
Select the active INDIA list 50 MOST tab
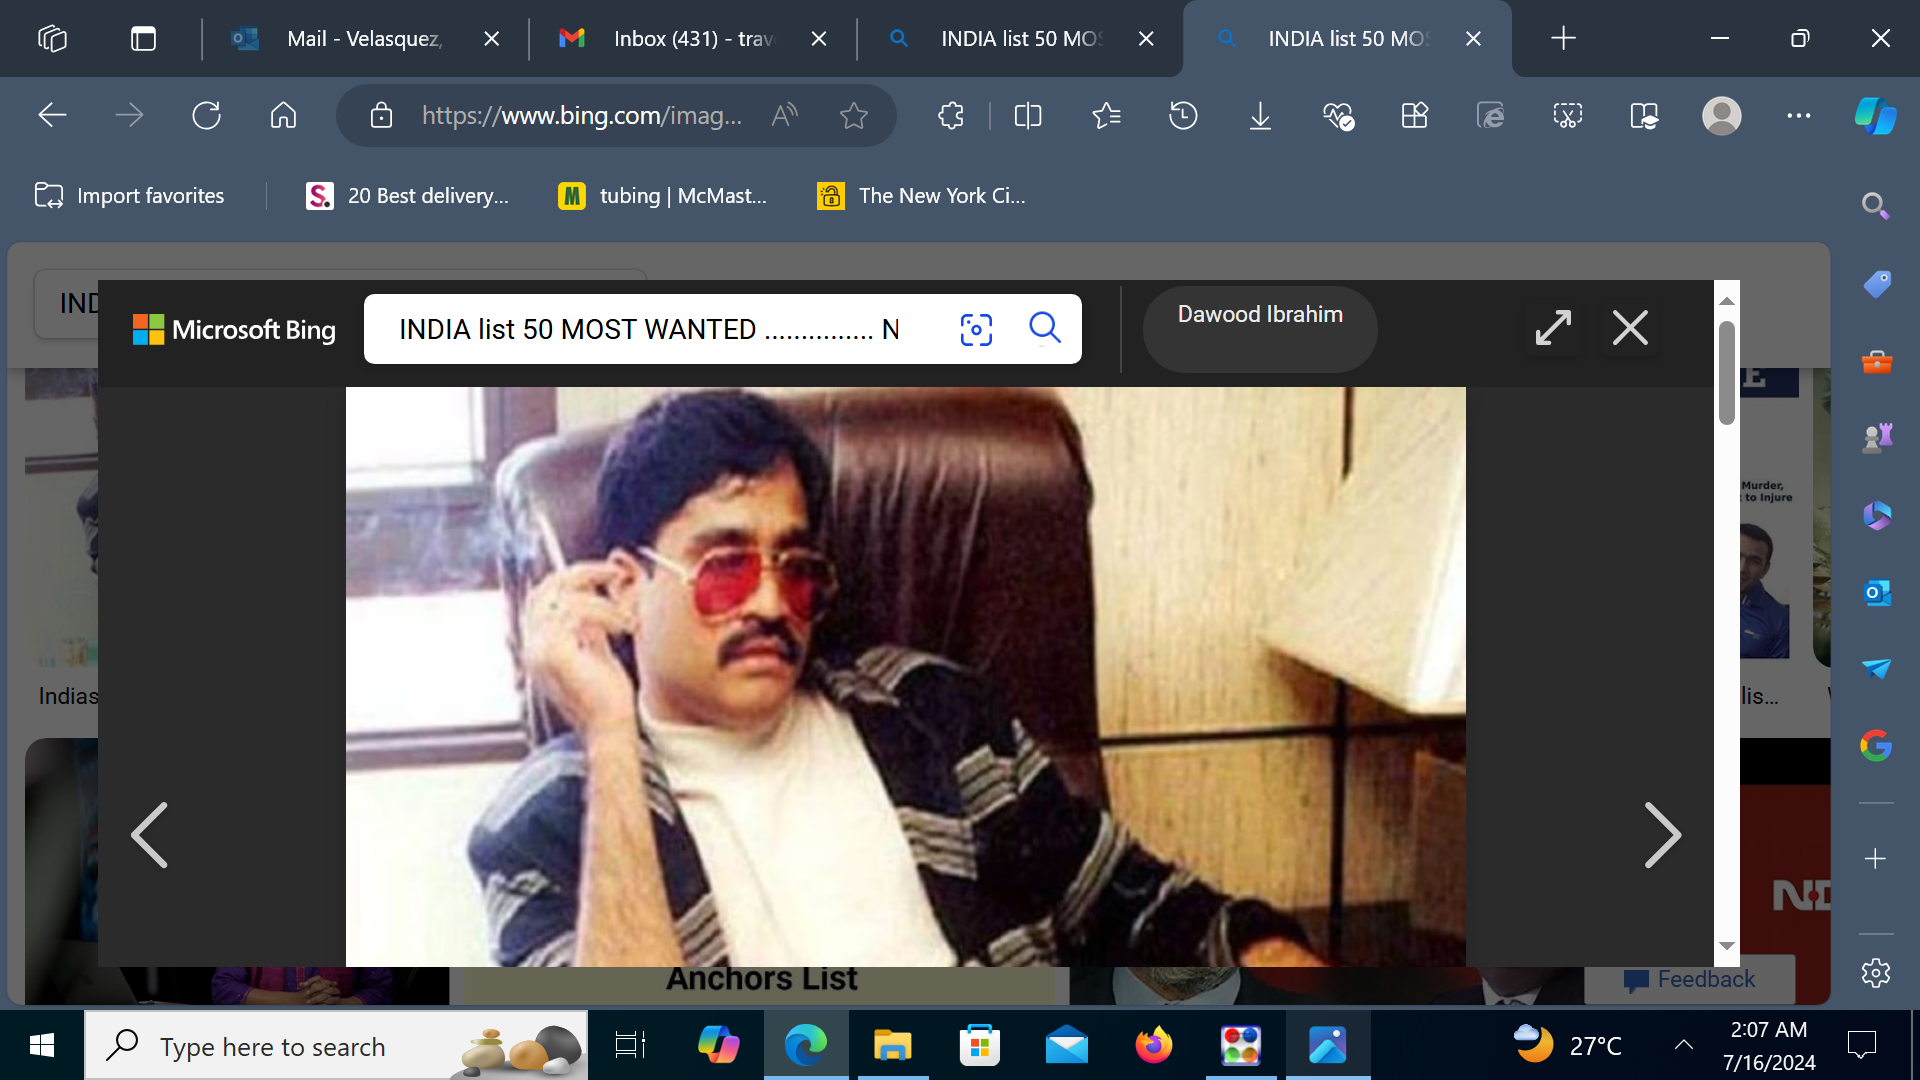coord(1347,38)
